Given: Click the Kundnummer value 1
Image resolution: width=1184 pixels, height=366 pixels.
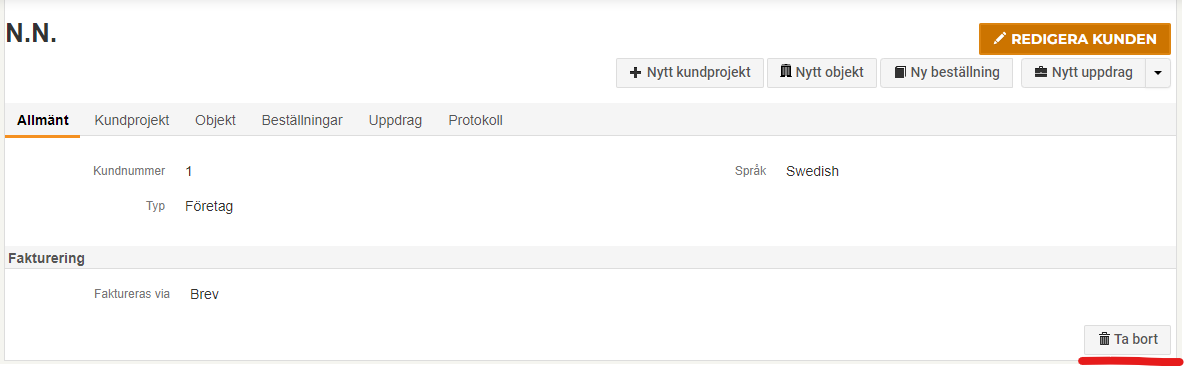Looking at the screenshot, I should [189, 171].
